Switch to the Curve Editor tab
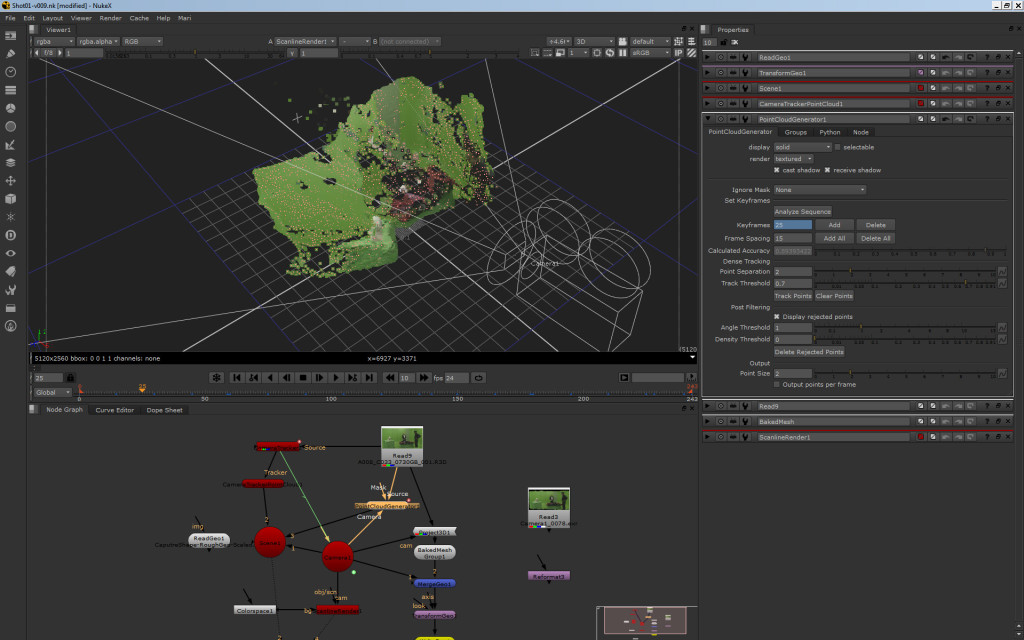This screenshot has height=640, width=1024. click(114, 410)
